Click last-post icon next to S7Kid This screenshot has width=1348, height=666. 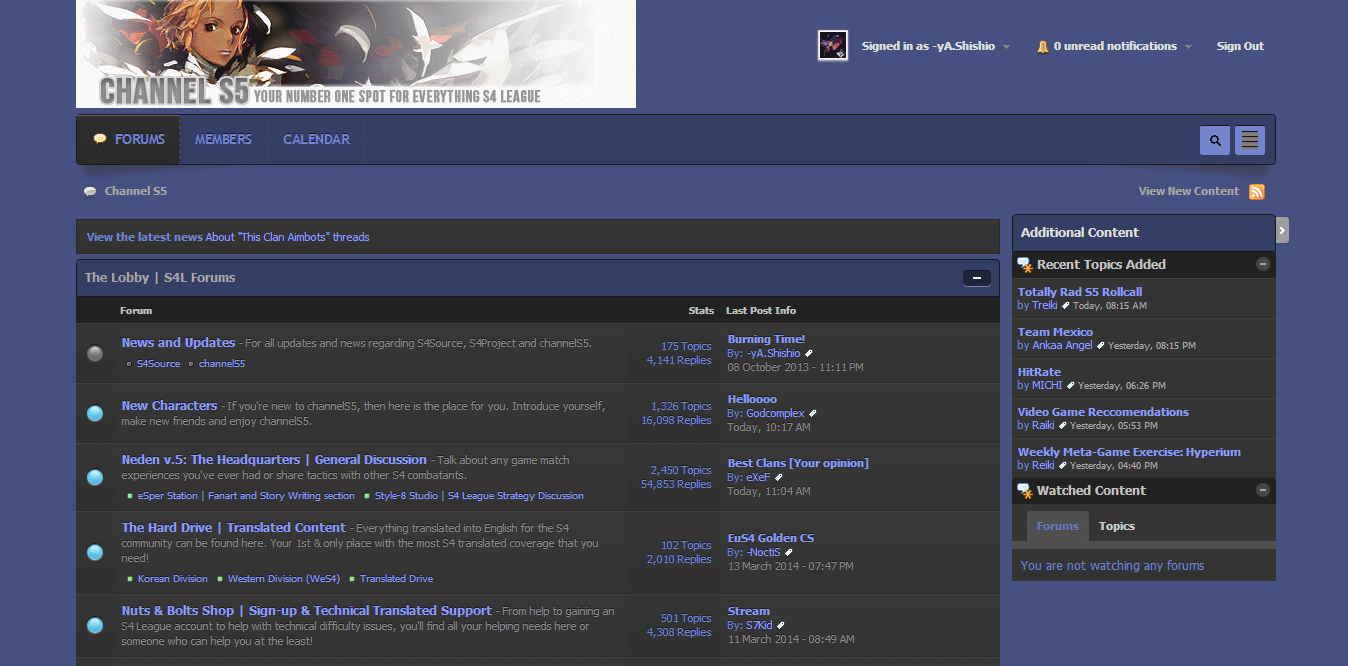[x=781, y=626]
